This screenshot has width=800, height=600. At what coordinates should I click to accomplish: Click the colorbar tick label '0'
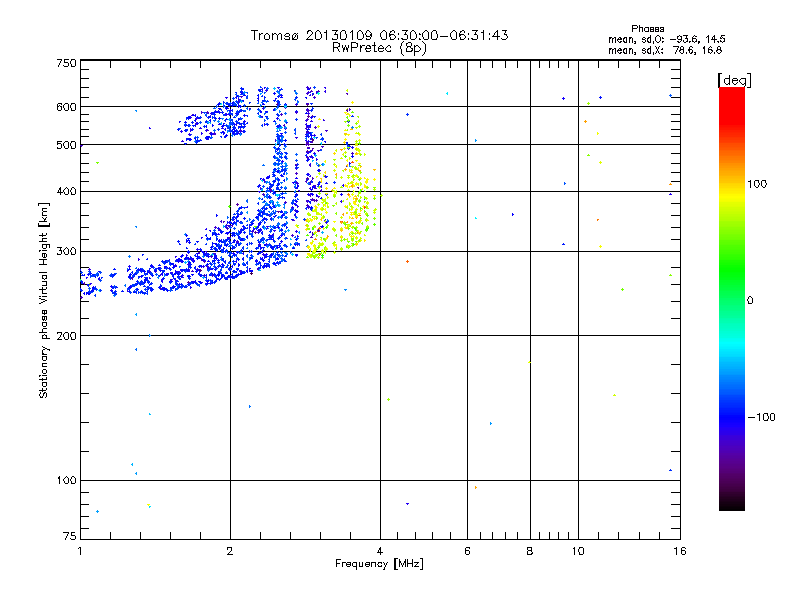(750, 301)
